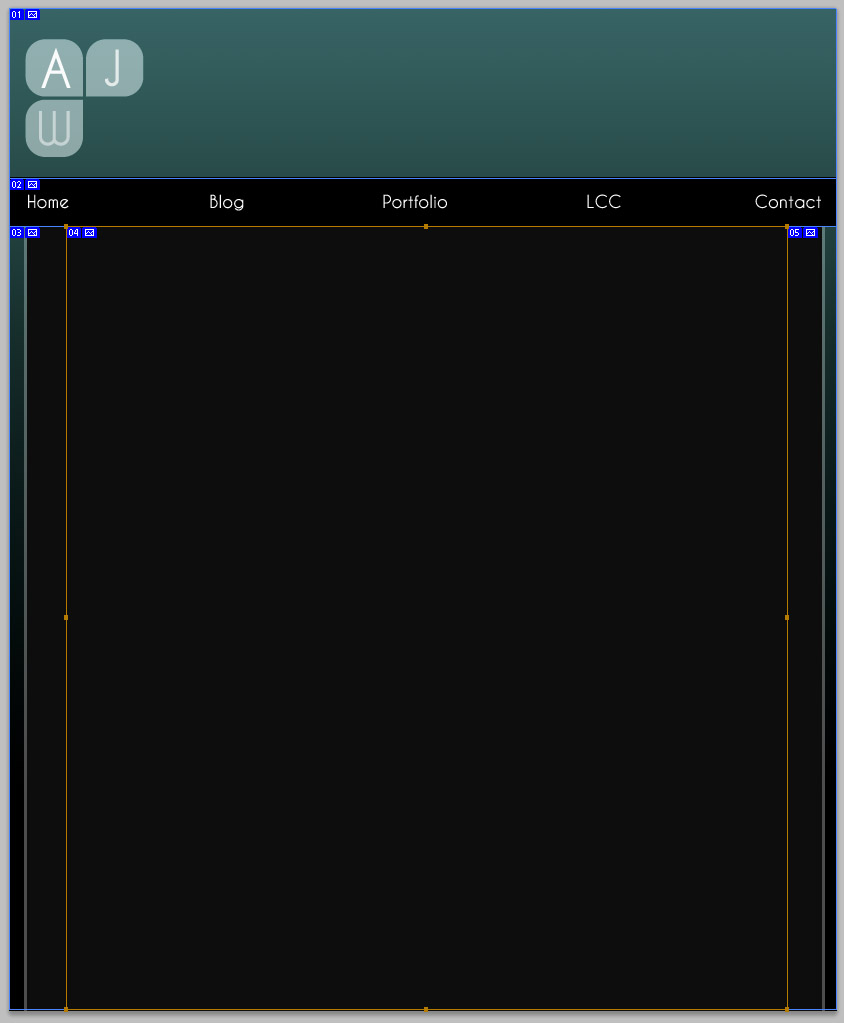This screenshot has height=1023, width=844.
Task: Select the slice 03 number badge
Action: pyautogui.click(x=16, y=232)
